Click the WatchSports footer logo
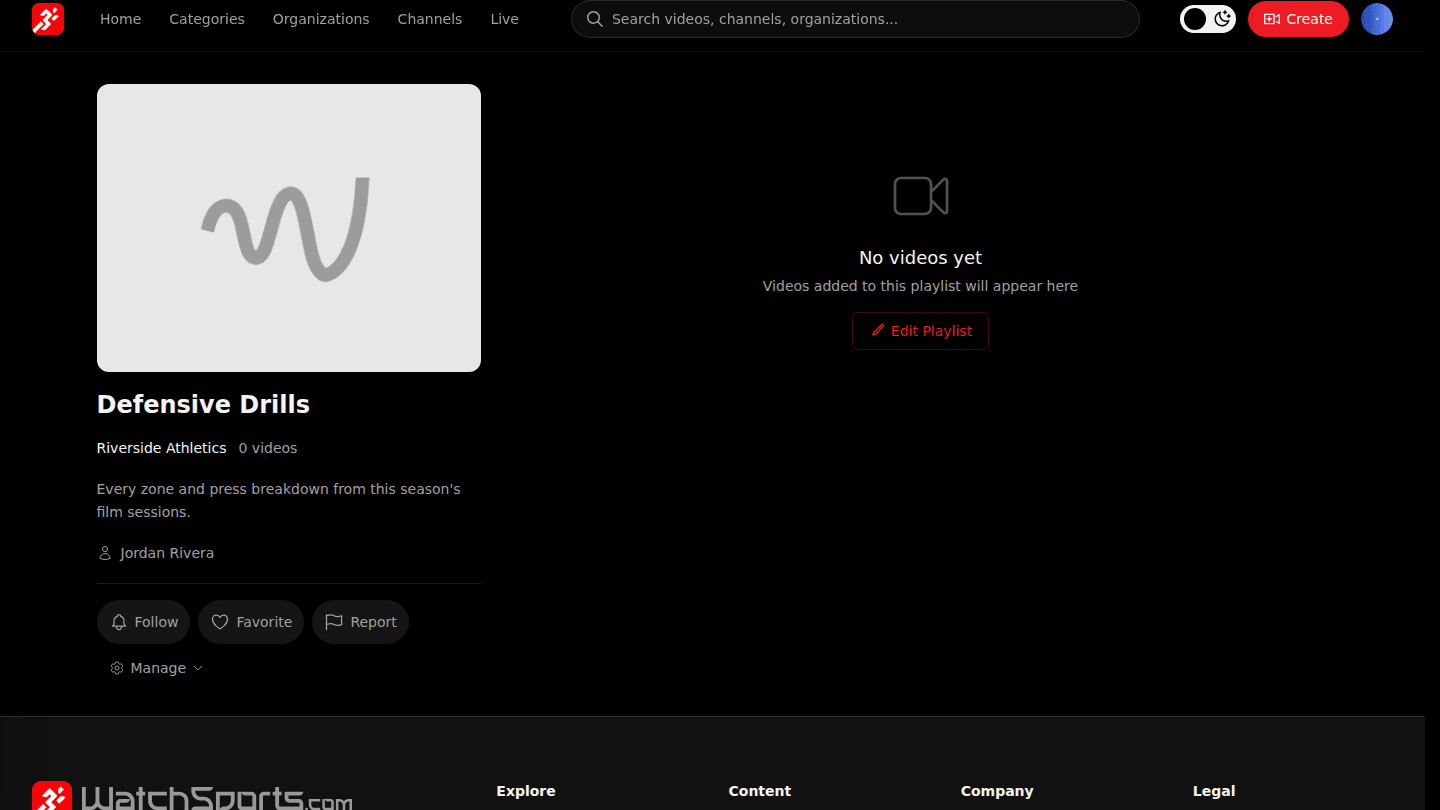Viewport: 1440px width, 810px height. 192,797
